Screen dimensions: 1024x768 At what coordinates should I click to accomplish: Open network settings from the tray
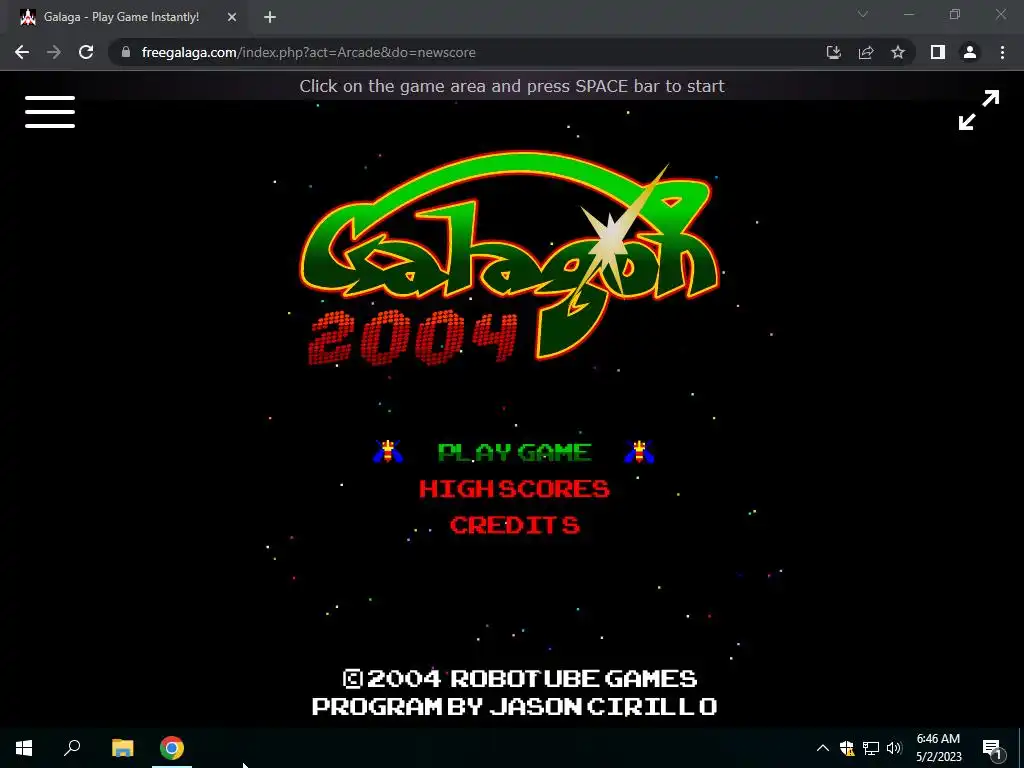871,748
